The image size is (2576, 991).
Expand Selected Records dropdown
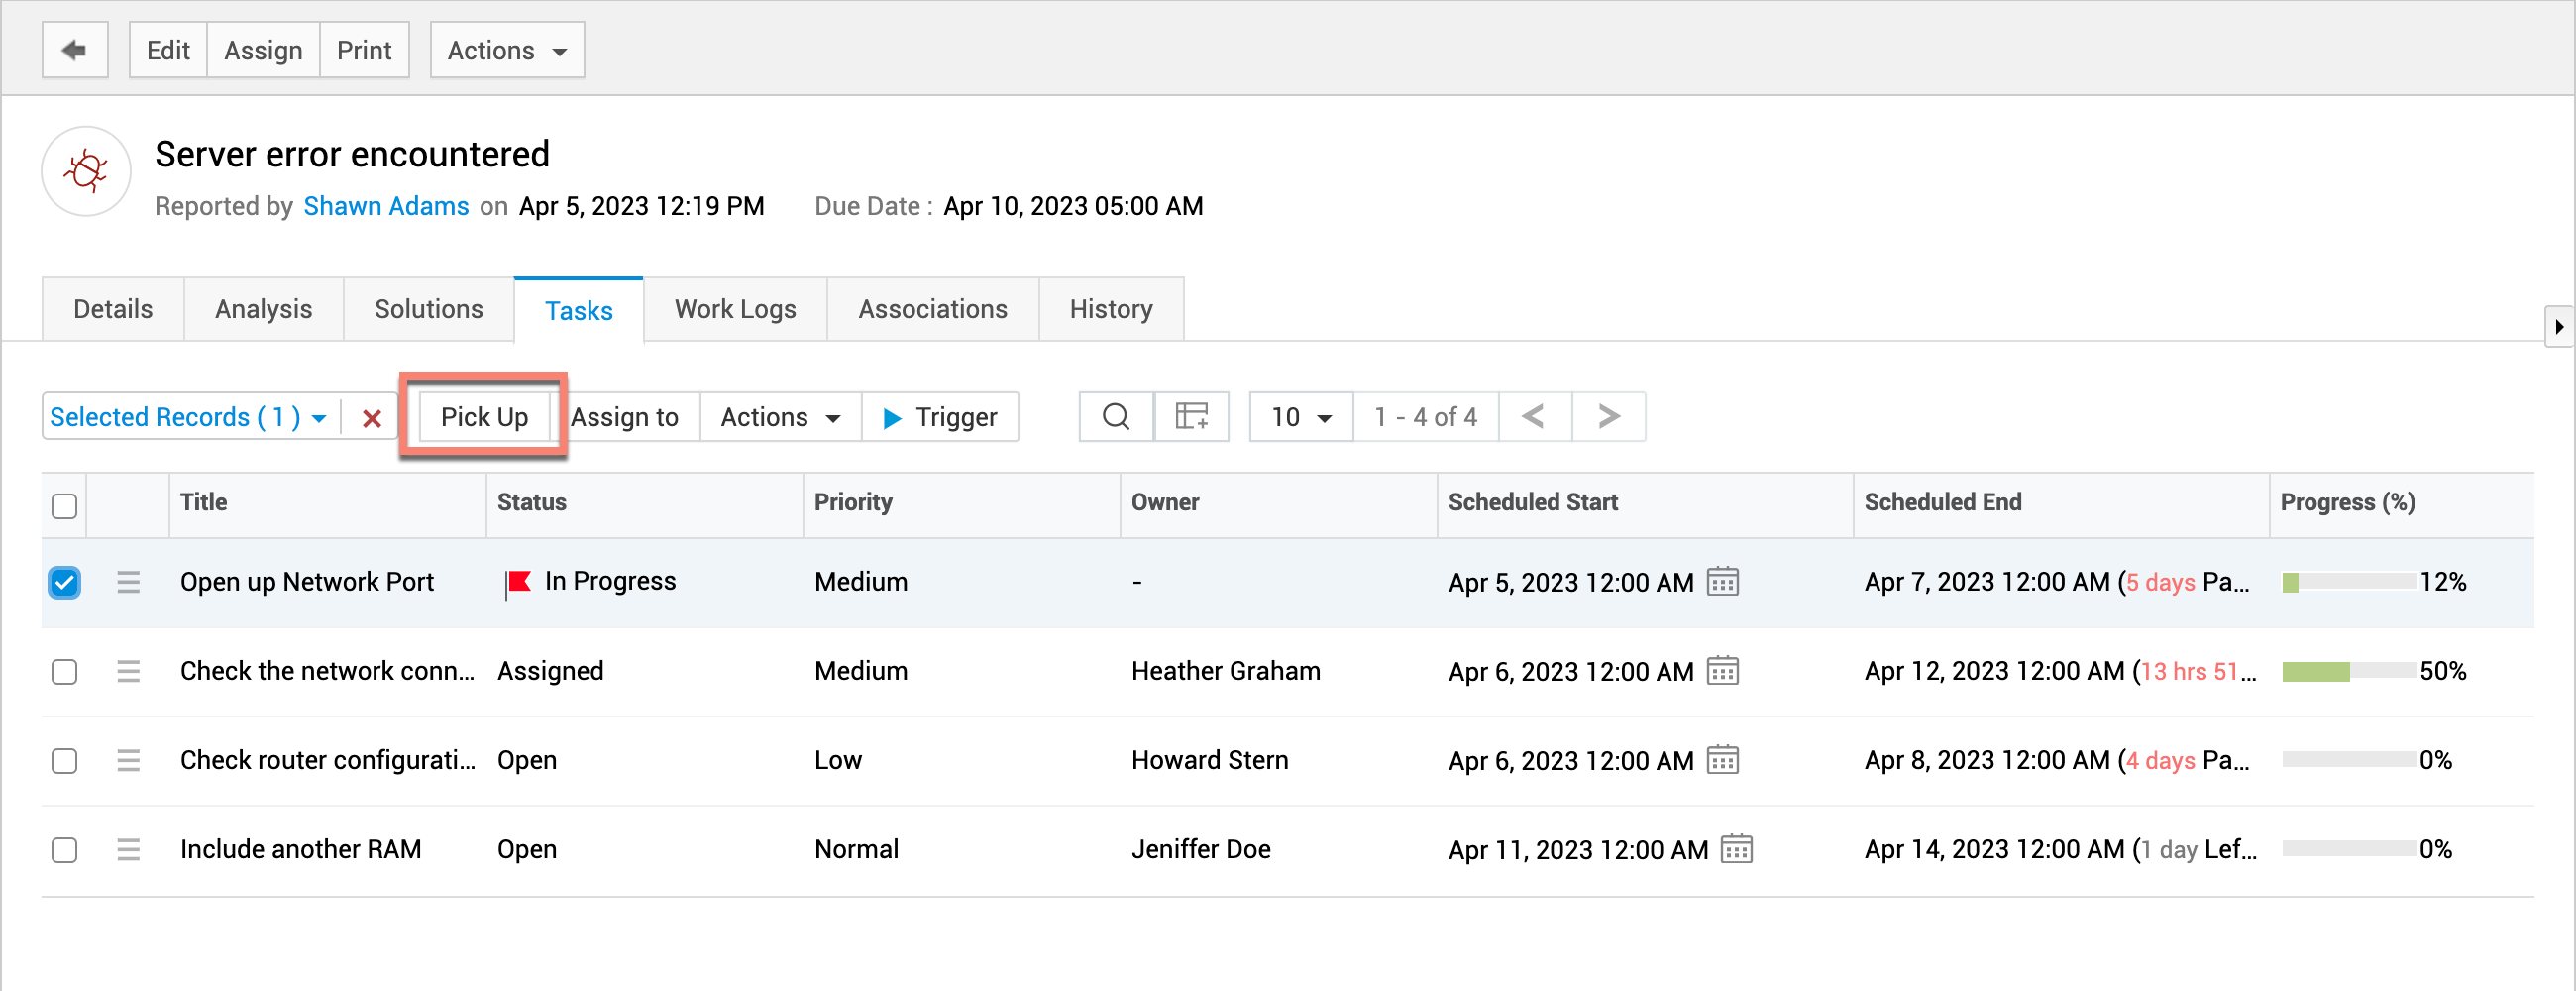click(190, 417)
